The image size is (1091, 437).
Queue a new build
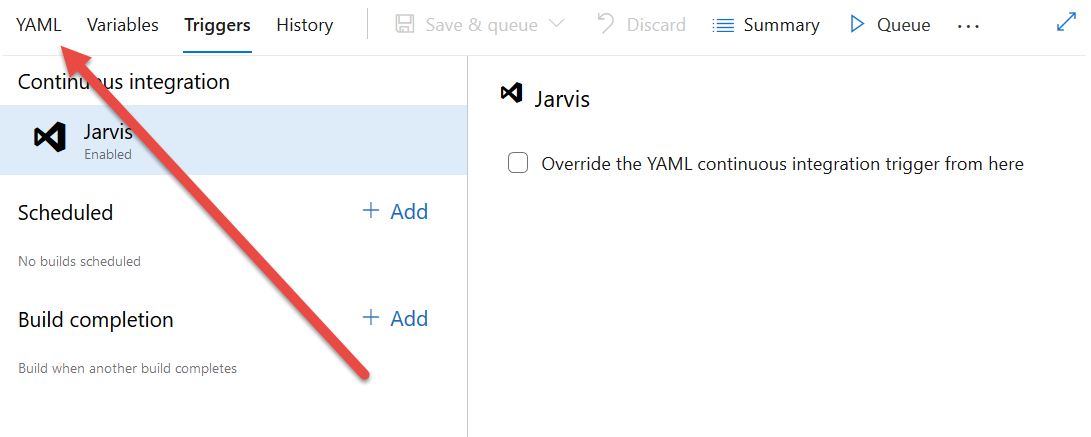pos(890,25)
